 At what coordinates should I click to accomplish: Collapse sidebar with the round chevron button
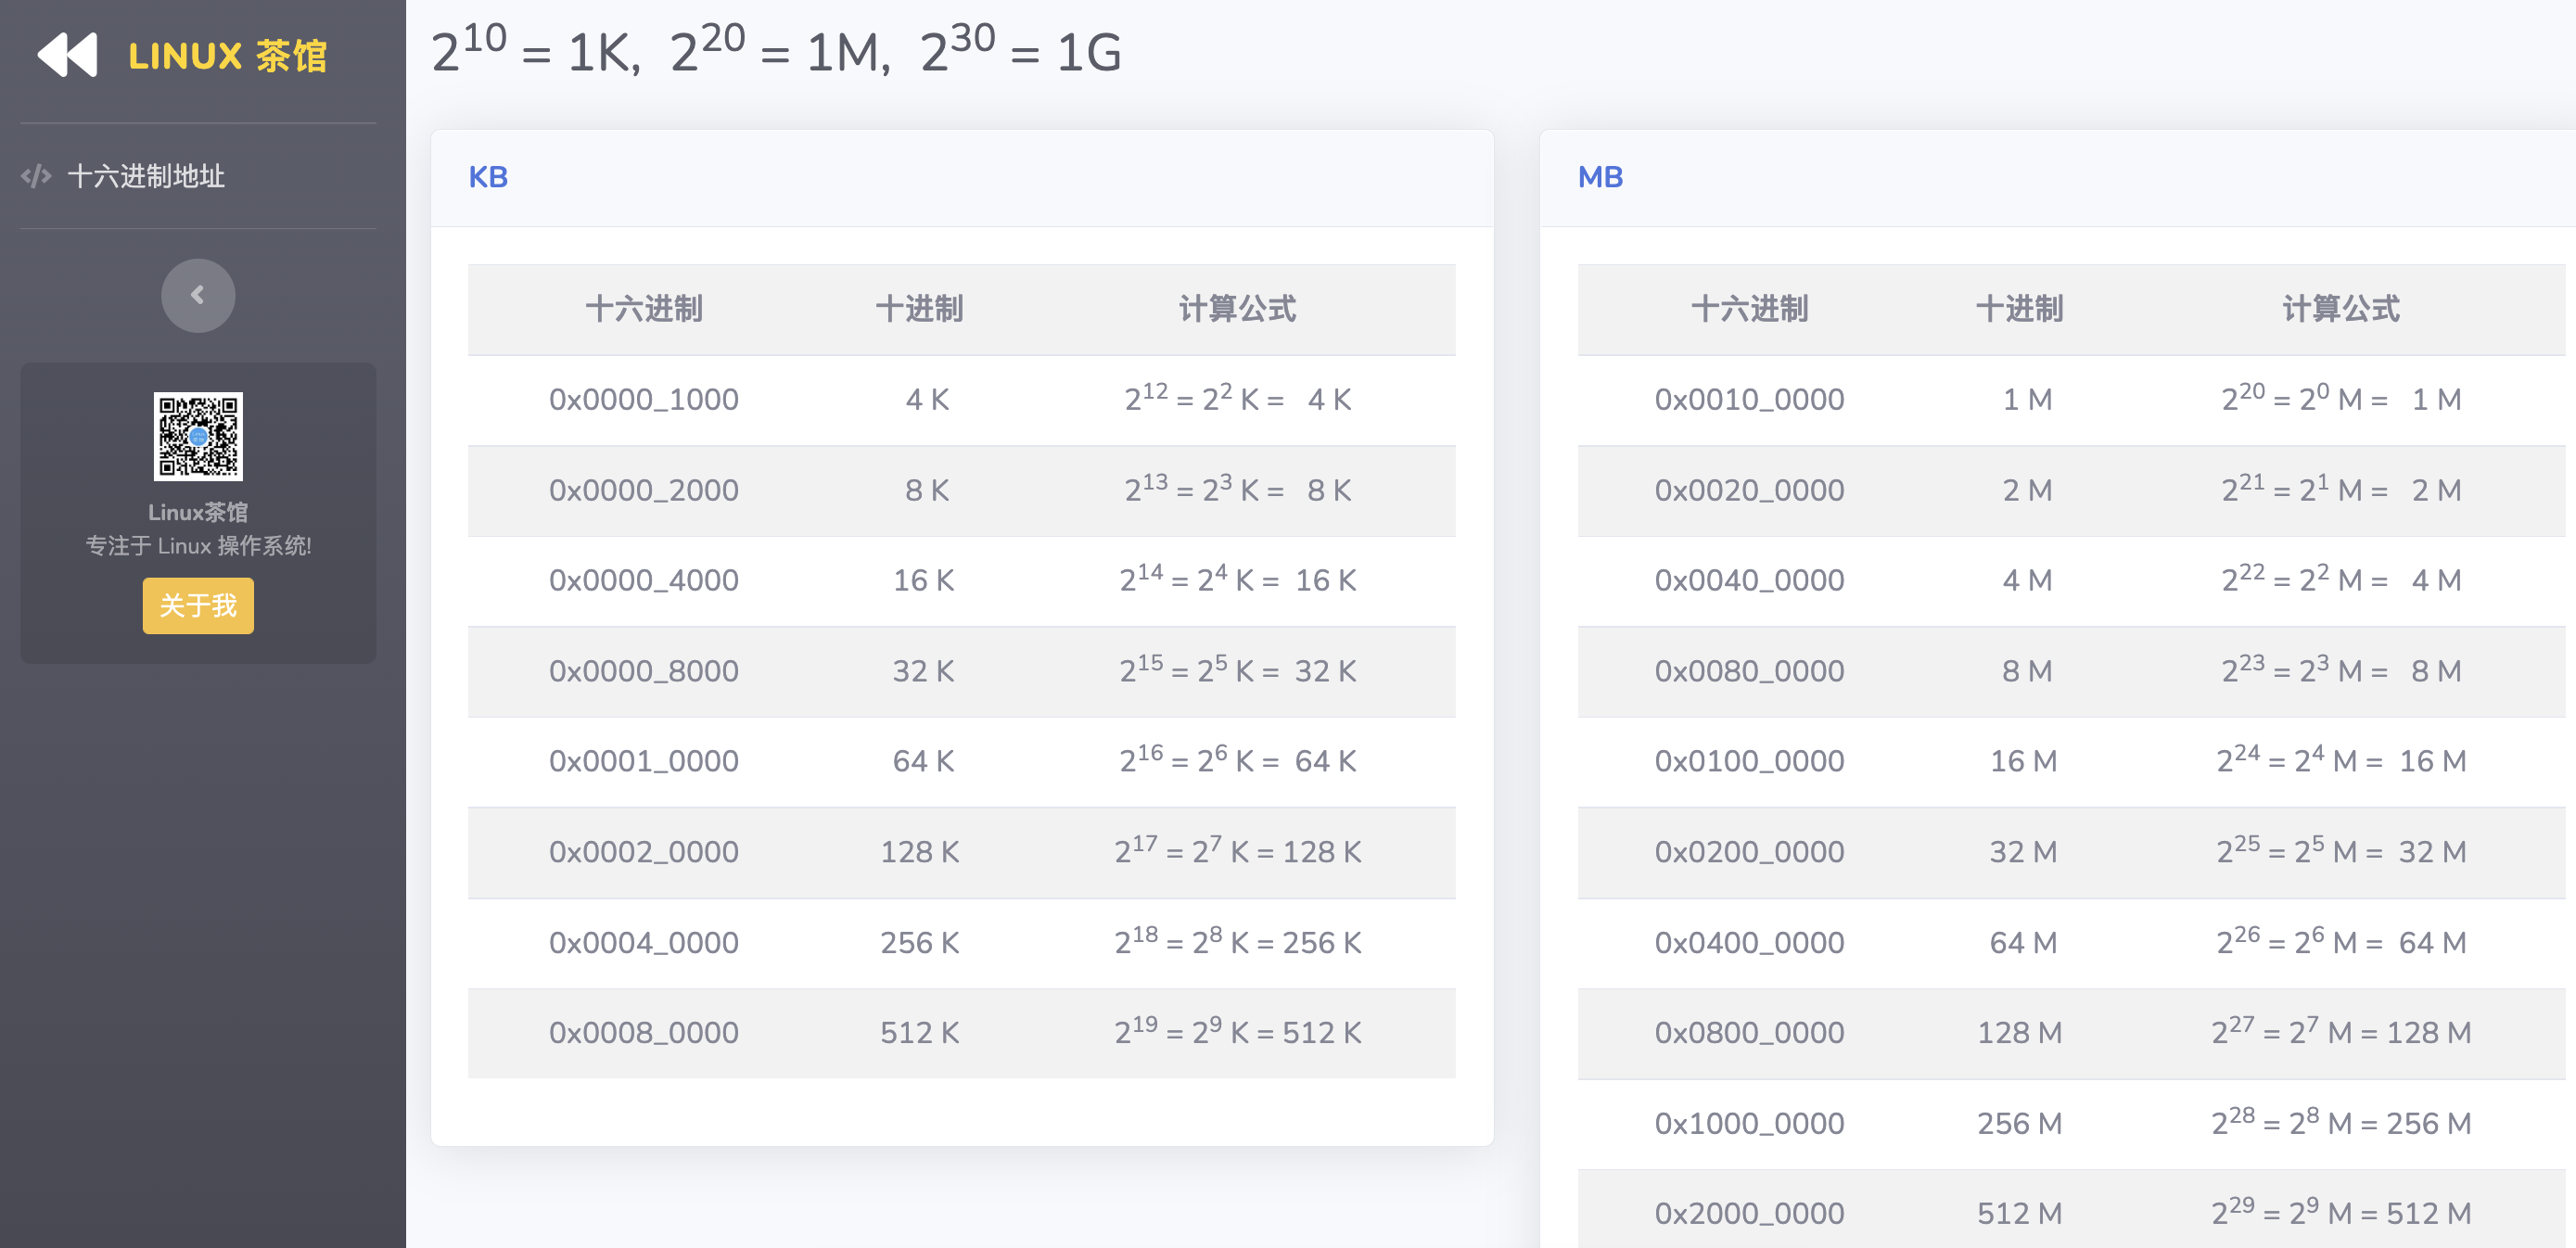pyautogui.click(x=198, y=295)
